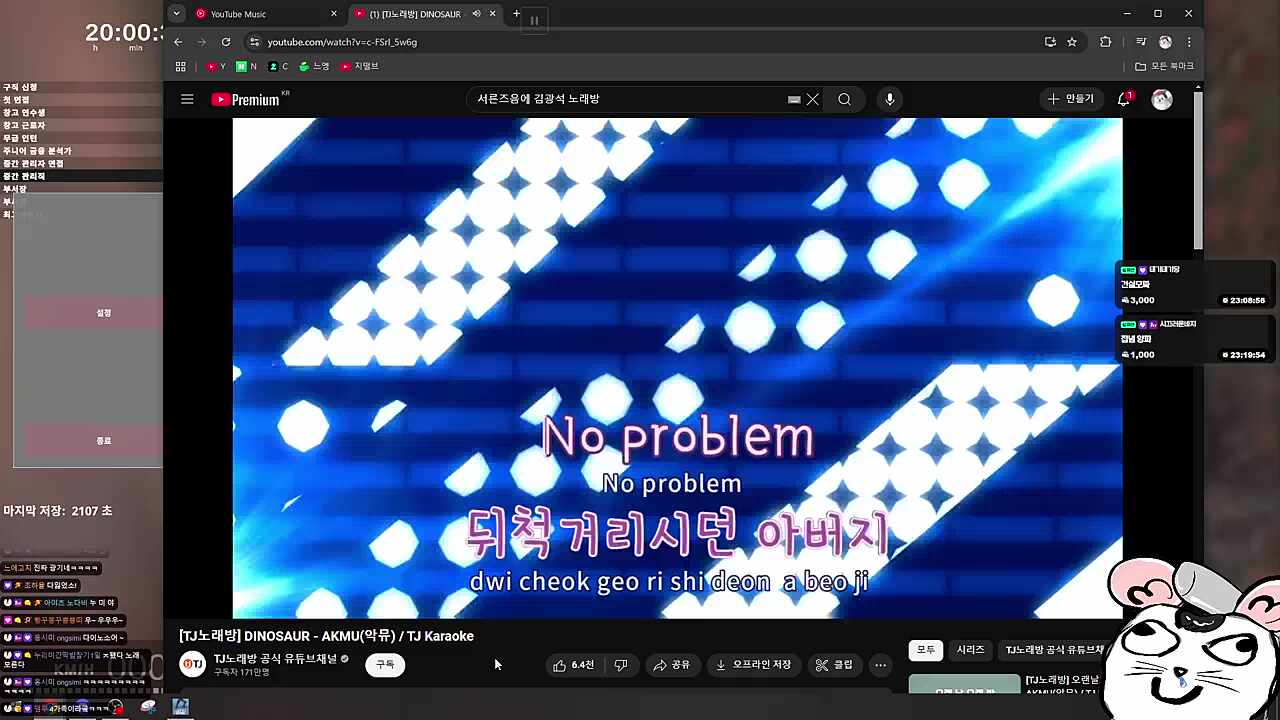
Task: Open the YouTube guide hamburger menu
Action: tap(187, 99)
